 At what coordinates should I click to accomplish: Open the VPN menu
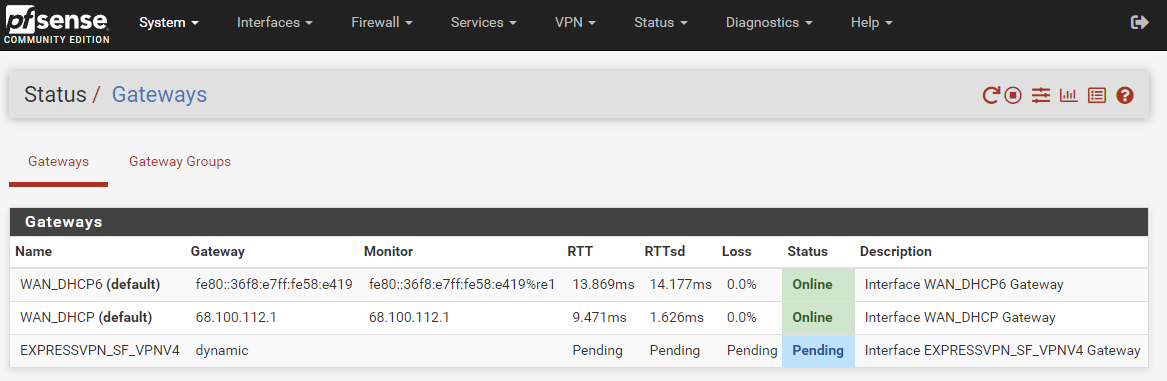[x=575, y=22]
